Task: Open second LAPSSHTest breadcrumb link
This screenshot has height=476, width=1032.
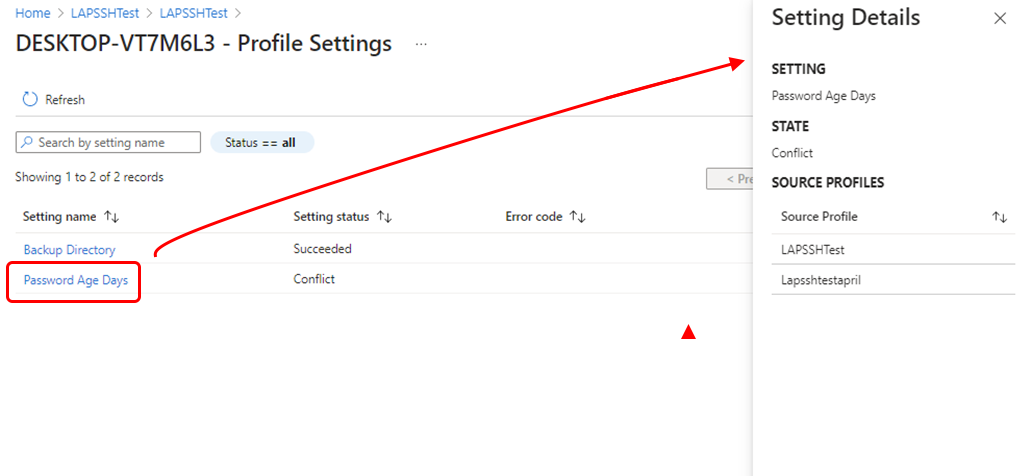Action: click(x=194, y=13)
